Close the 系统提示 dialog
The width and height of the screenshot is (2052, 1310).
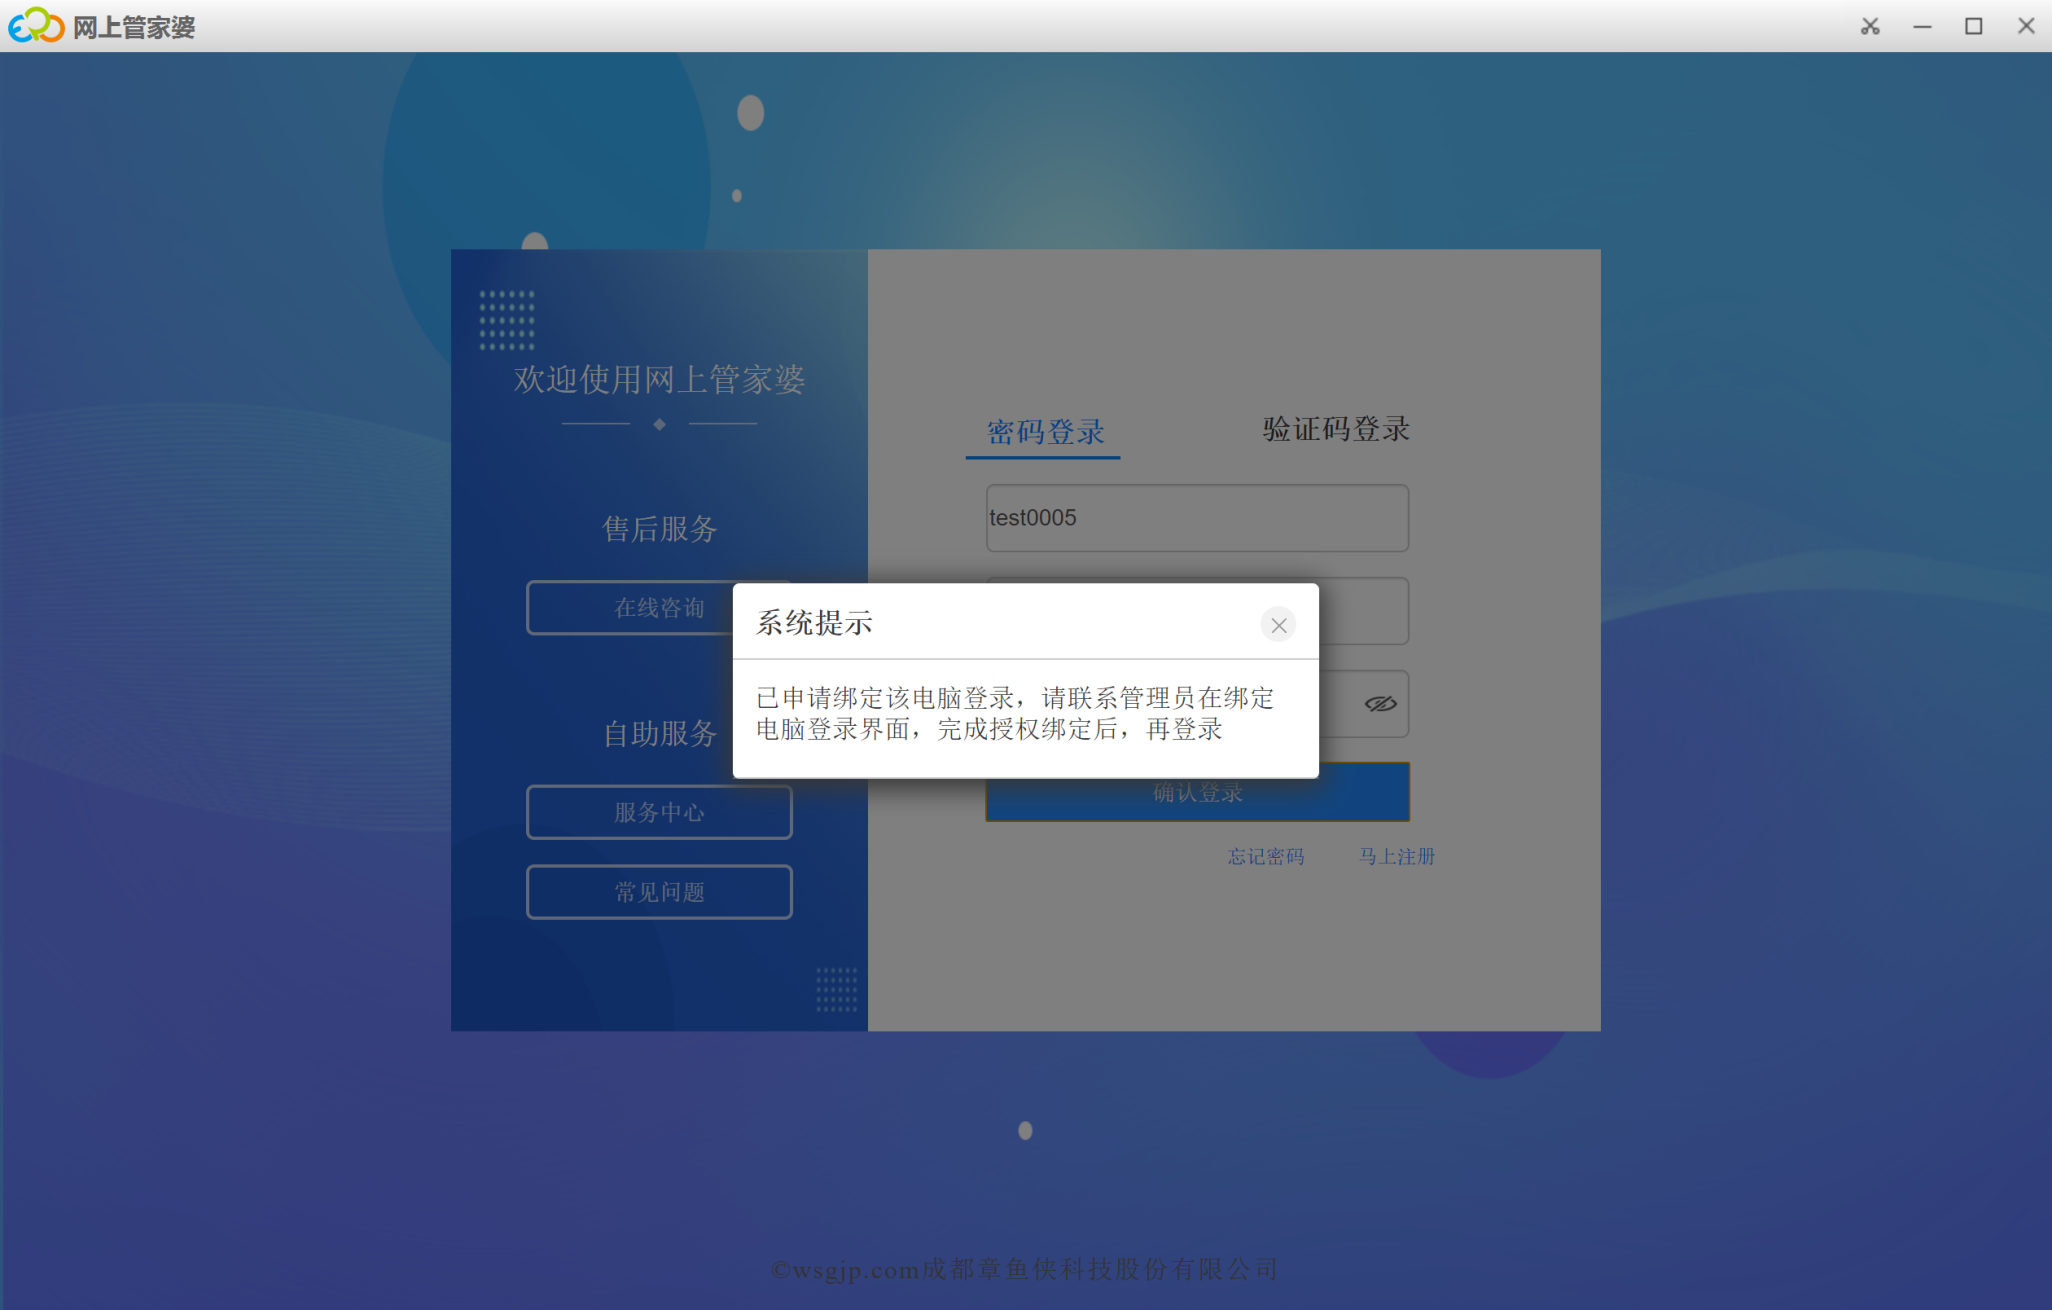coord(1278,625)
